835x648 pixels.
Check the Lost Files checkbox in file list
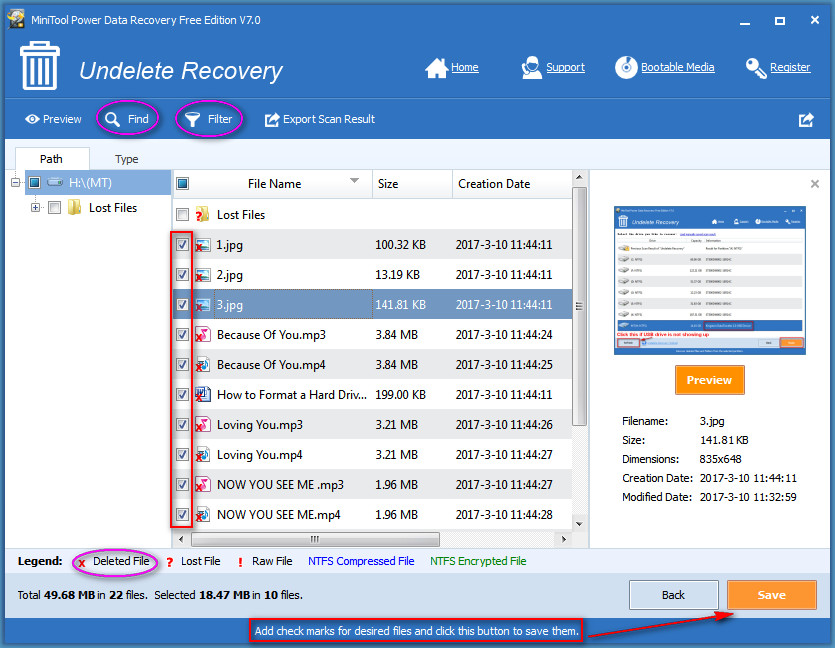coord(182,215)
